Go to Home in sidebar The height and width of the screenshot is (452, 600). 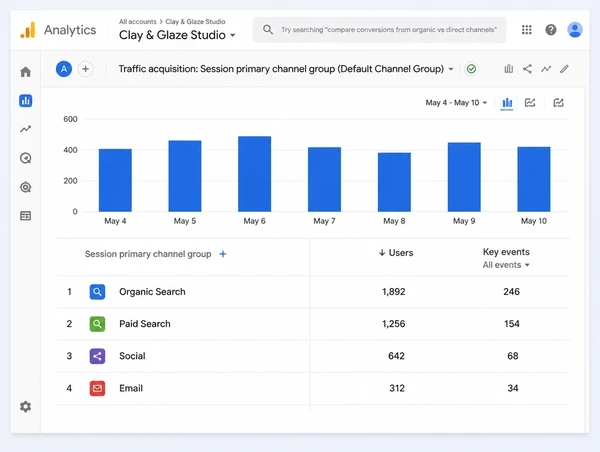tap(26, 72)
